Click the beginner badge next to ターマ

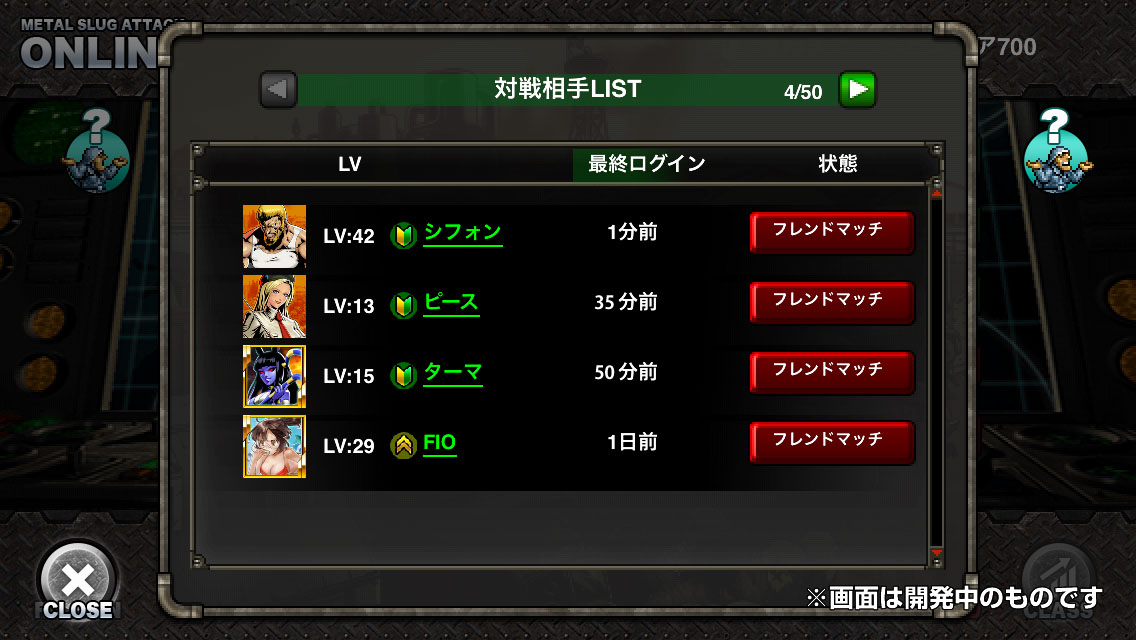404,375
